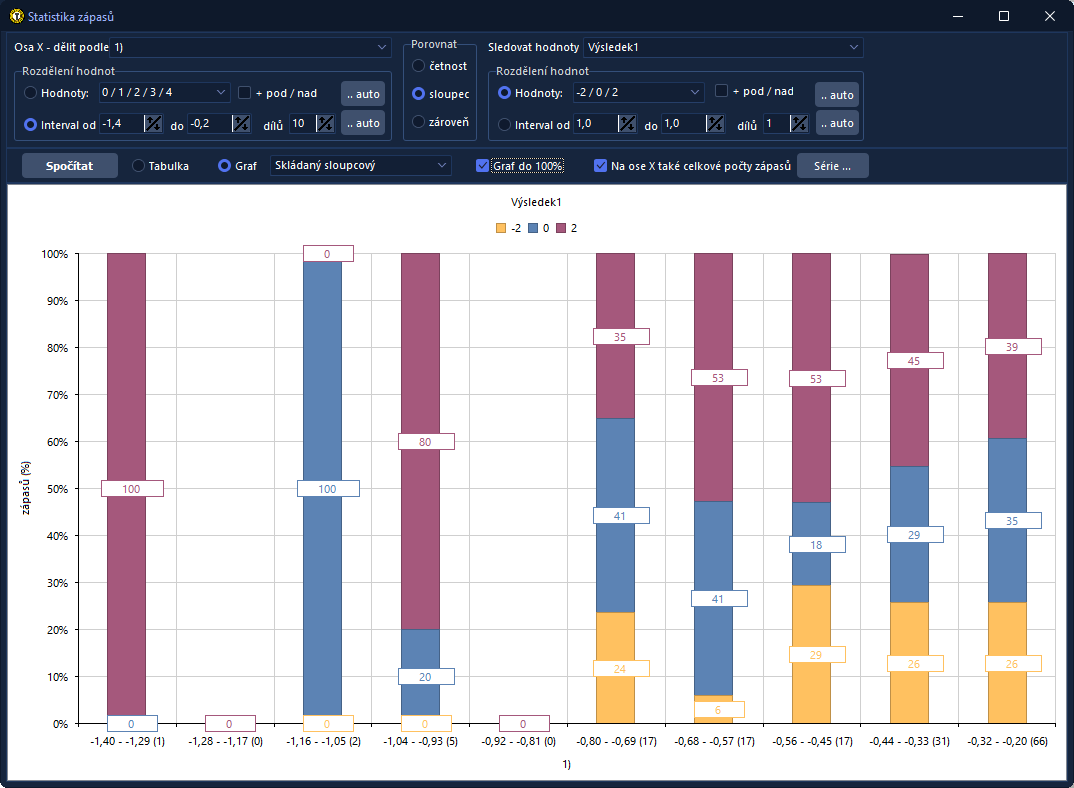
Task: Click the Interval od field containing -1,4
Action: click(x=121, y=124)
